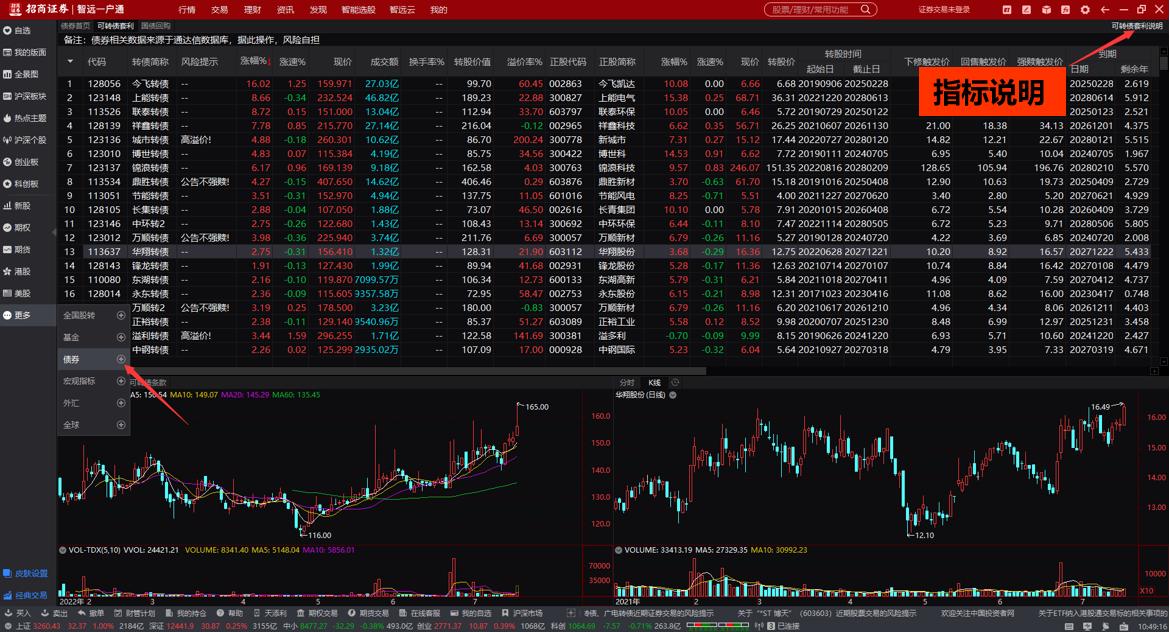Click the 买入 buy icon in bottom toolbar
The height and width of the screenshot is (632, 1170).
(18, 613)
